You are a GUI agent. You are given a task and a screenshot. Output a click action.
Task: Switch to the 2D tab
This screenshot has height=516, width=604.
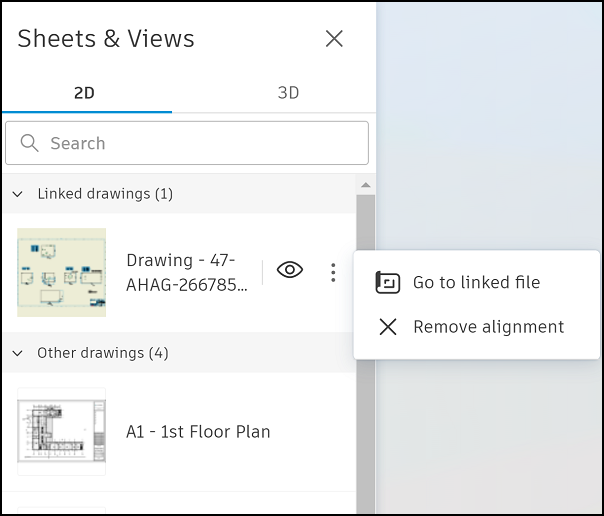pyautogui.click(x=85, y=93)
